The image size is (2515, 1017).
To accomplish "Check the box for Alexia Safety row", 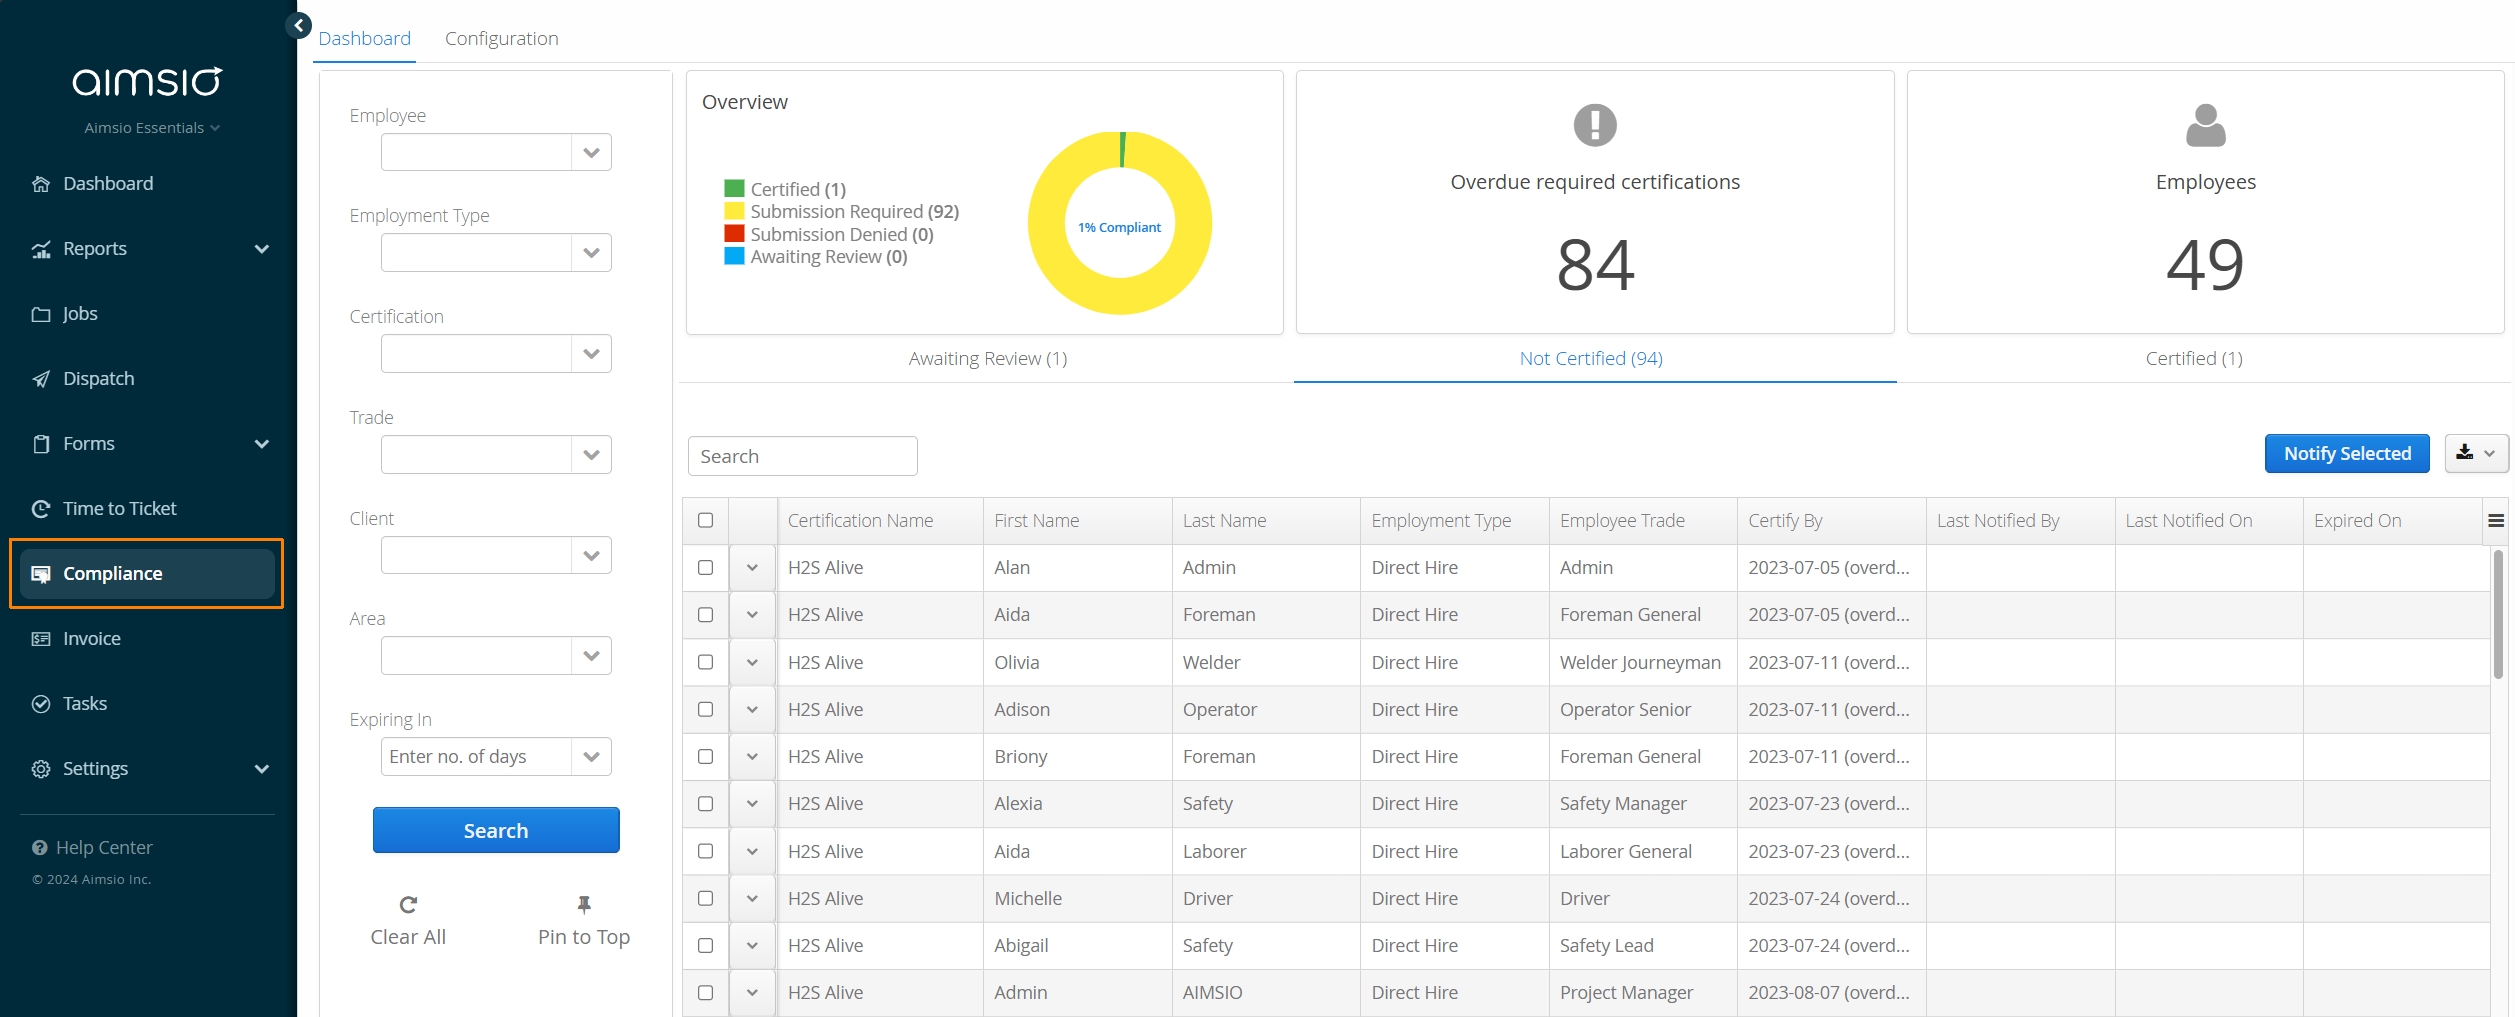I will [x=706, y=804].
